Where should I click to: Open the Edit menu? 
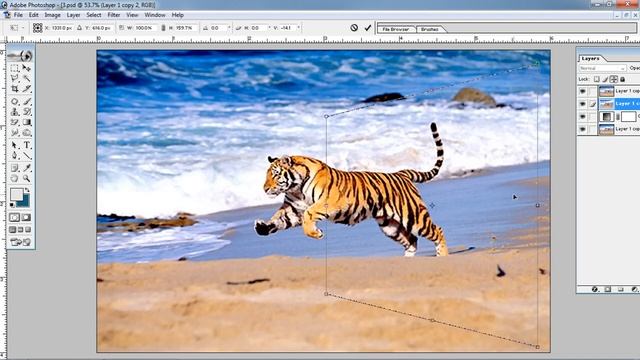33,15
